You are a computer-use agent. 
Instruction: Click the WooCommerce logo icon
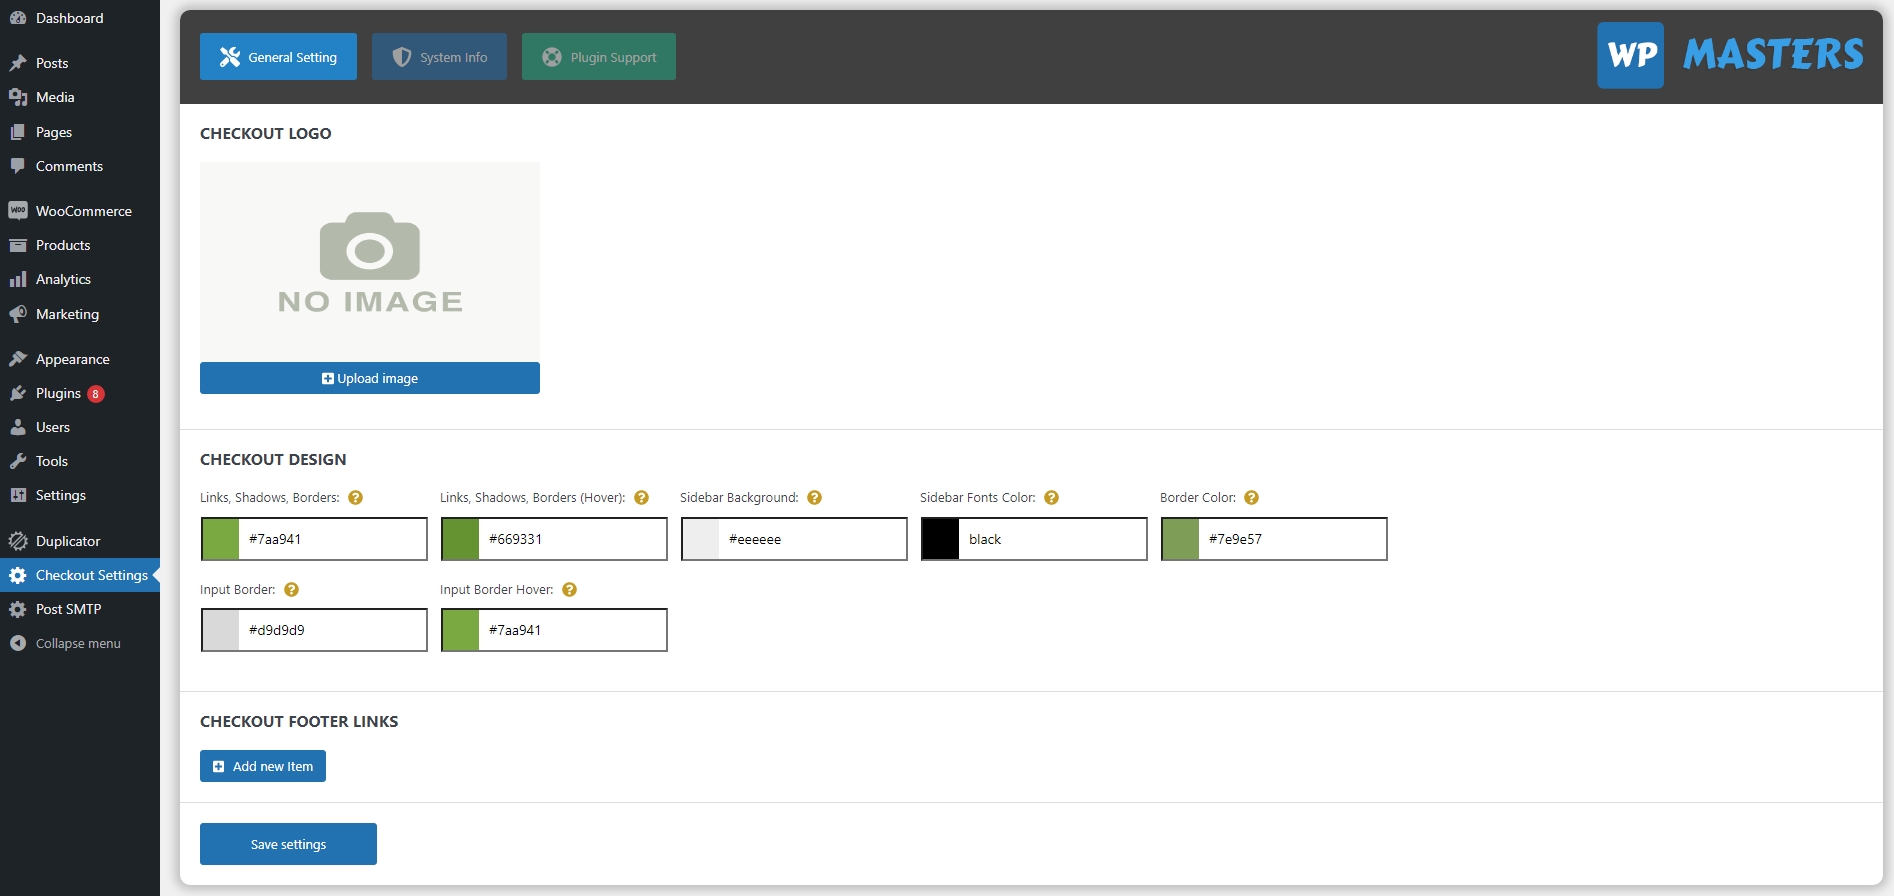pos(18,211)
